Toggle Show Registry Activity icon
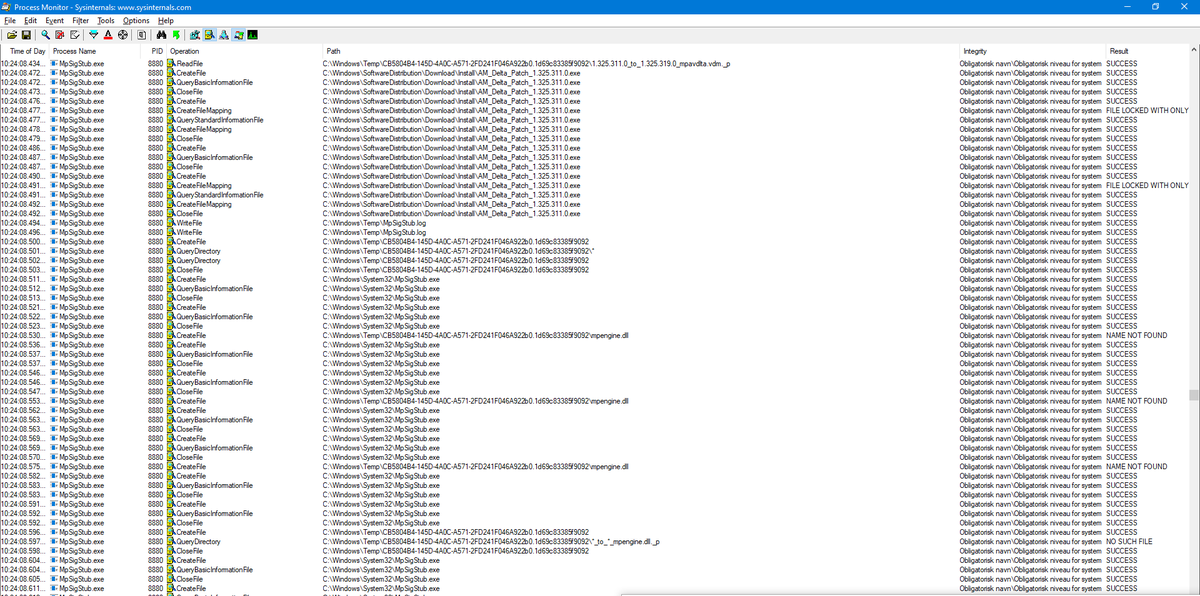 194,35
